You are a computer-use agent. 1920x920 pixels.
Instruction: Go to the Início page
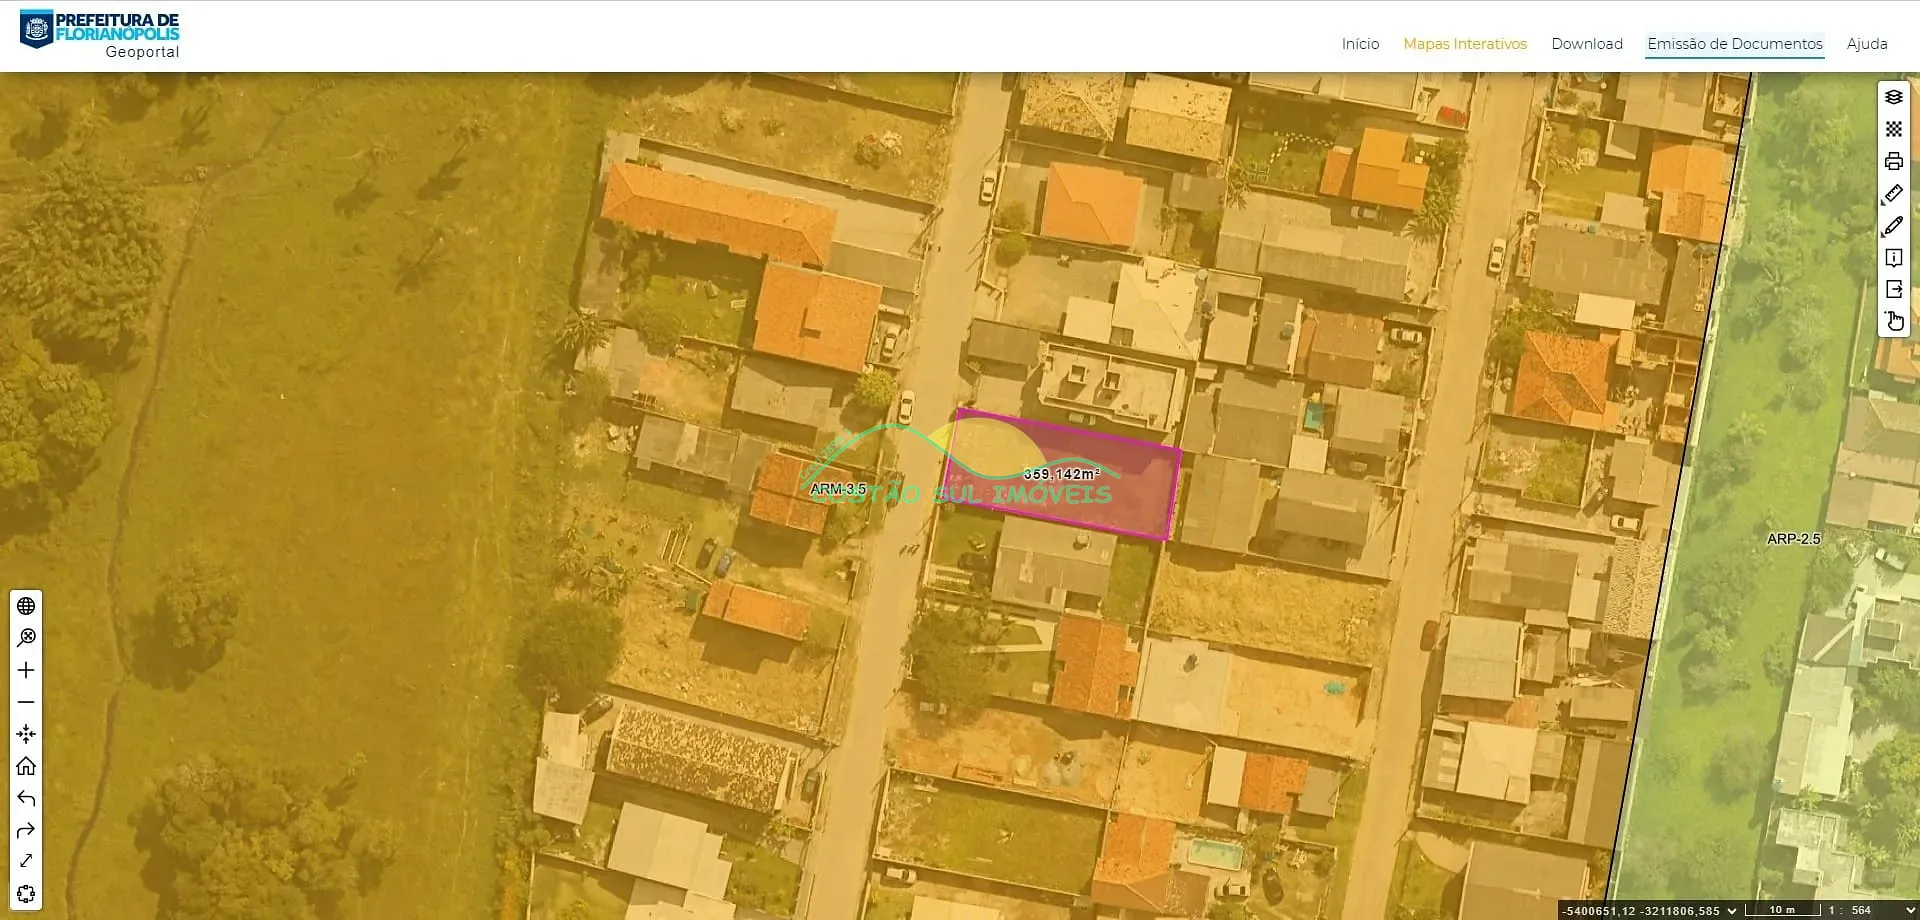click(x=1360, y=44)
